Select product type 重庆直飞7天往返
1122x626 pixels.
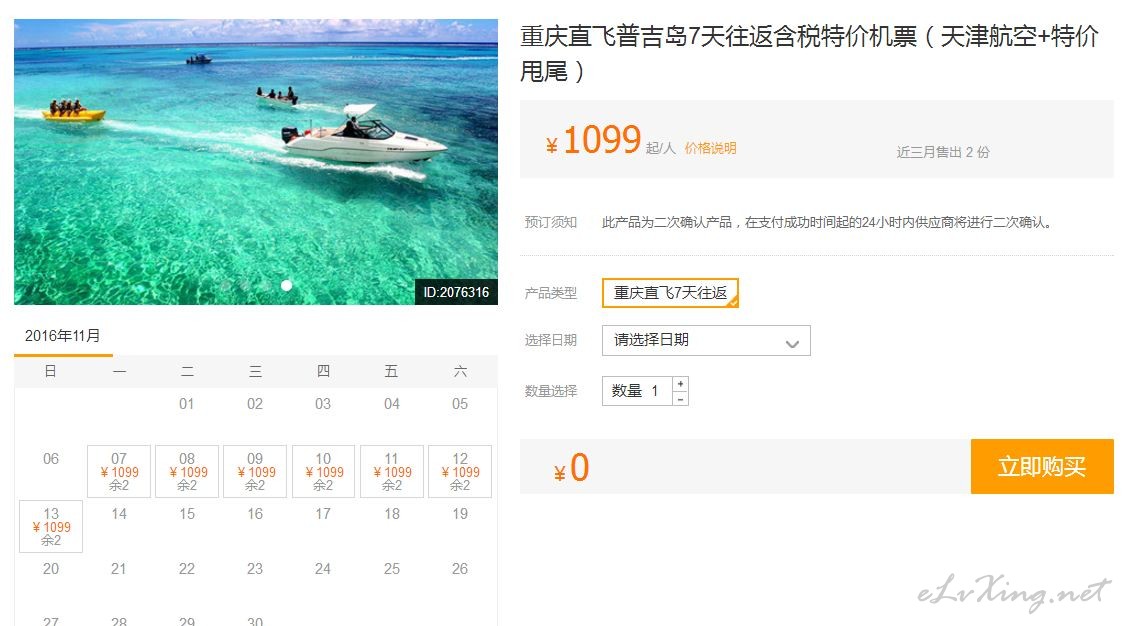pos(670,293)
